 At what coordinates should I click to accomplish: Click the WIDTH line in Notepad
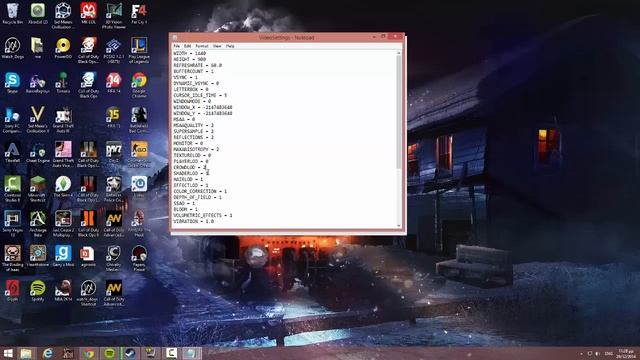(189, 53)
